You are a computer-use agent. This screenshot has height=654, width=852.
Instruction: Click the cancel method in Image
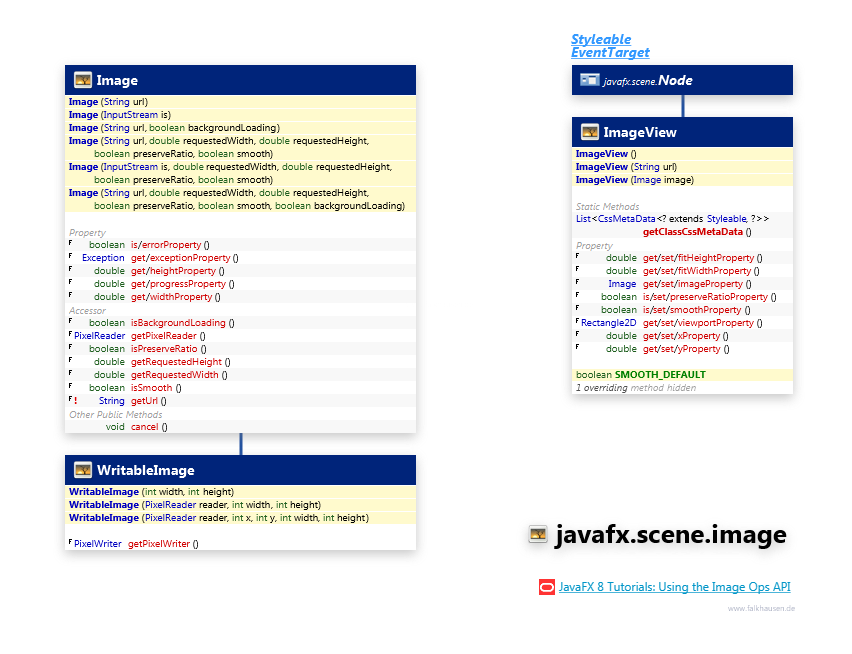point(146,427)
